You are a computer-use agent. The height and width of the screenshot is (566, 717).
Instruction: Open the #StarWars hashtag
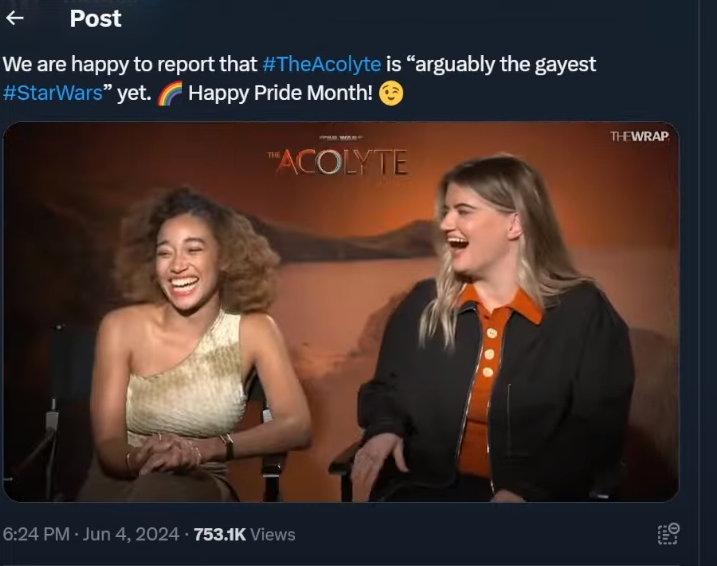pyautogui.click(x=53, y=93)
